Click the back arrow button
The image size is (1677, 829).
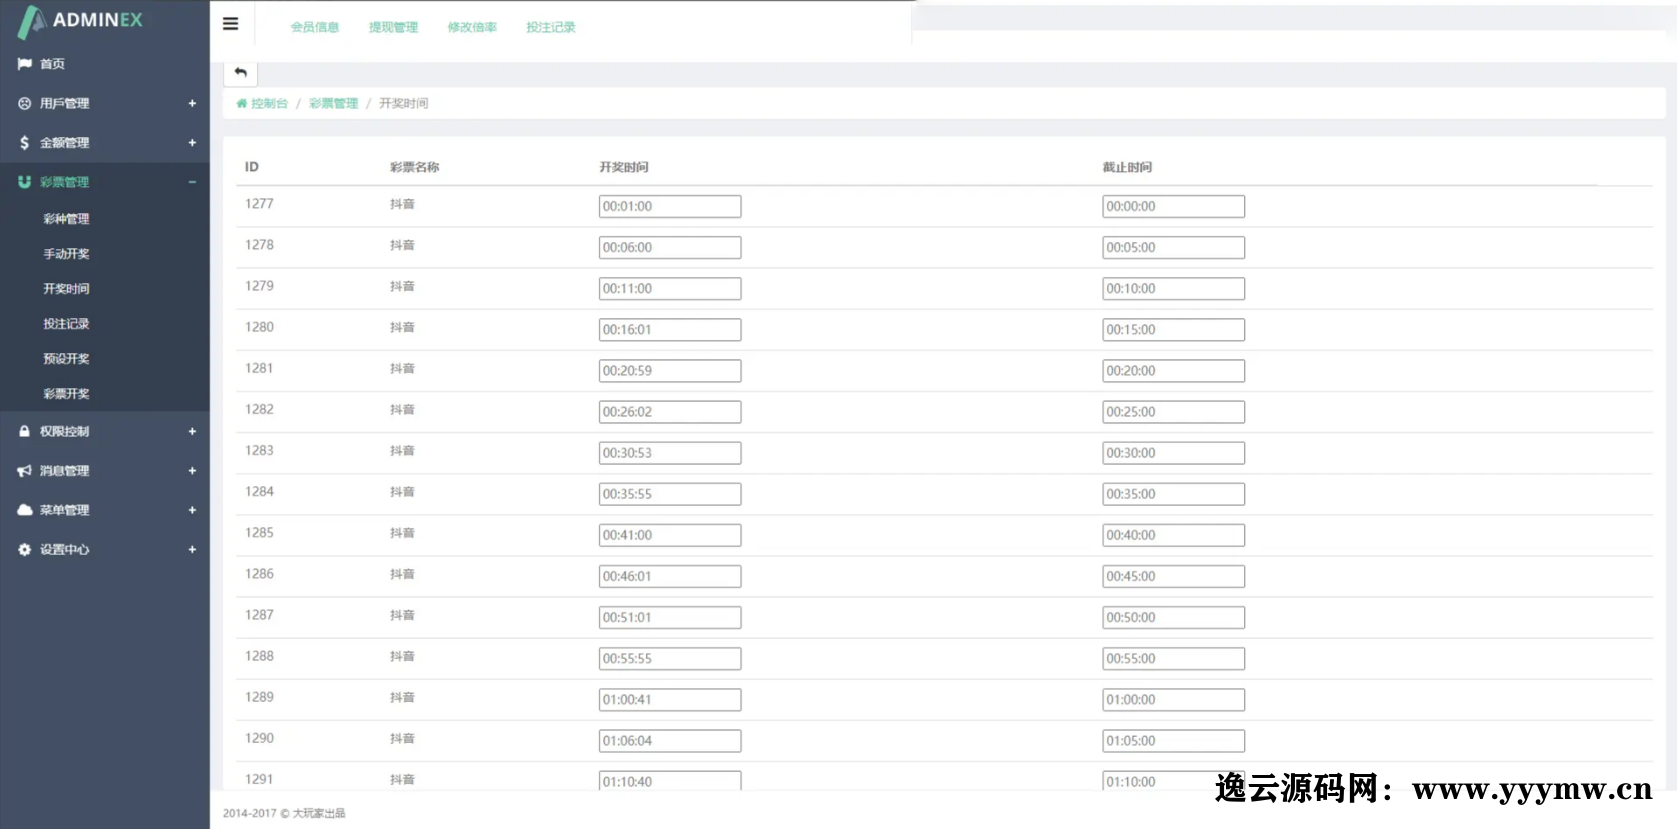click(240, 72)
